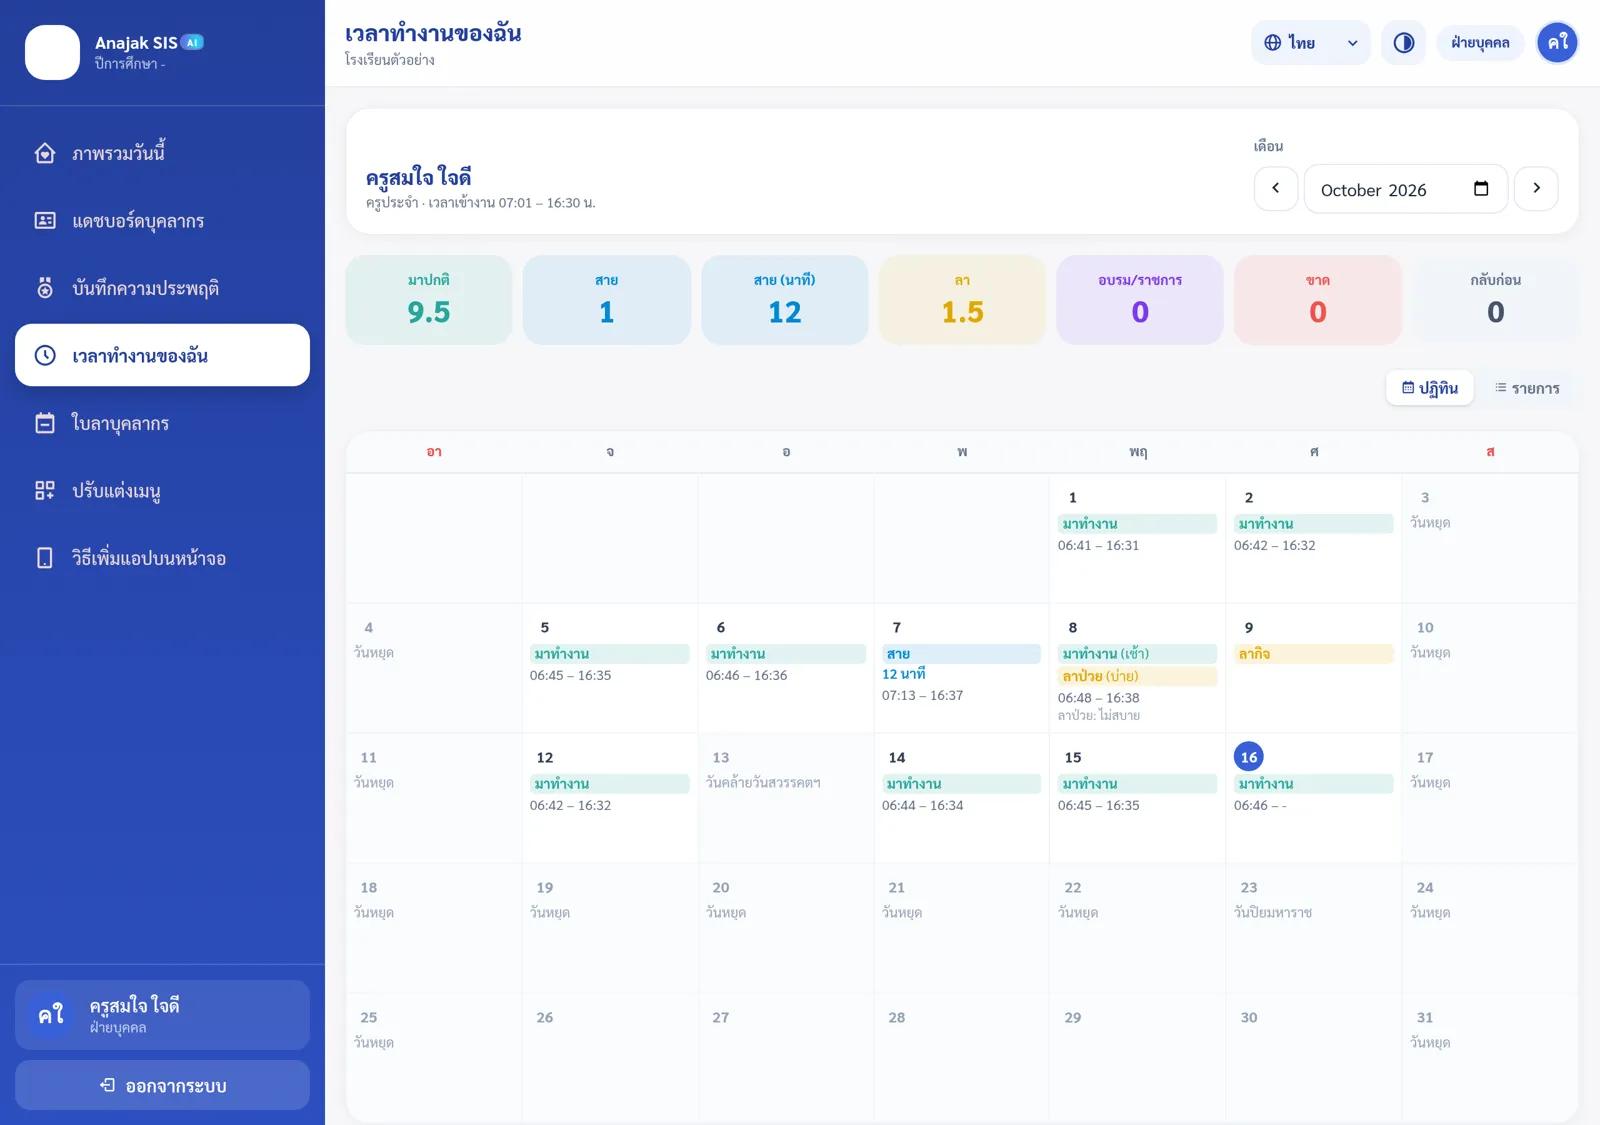Click ลาป่วย: ไม่สบาย note on day 8
The height and width of the screenshot is (1125, 1600).
1099,716
